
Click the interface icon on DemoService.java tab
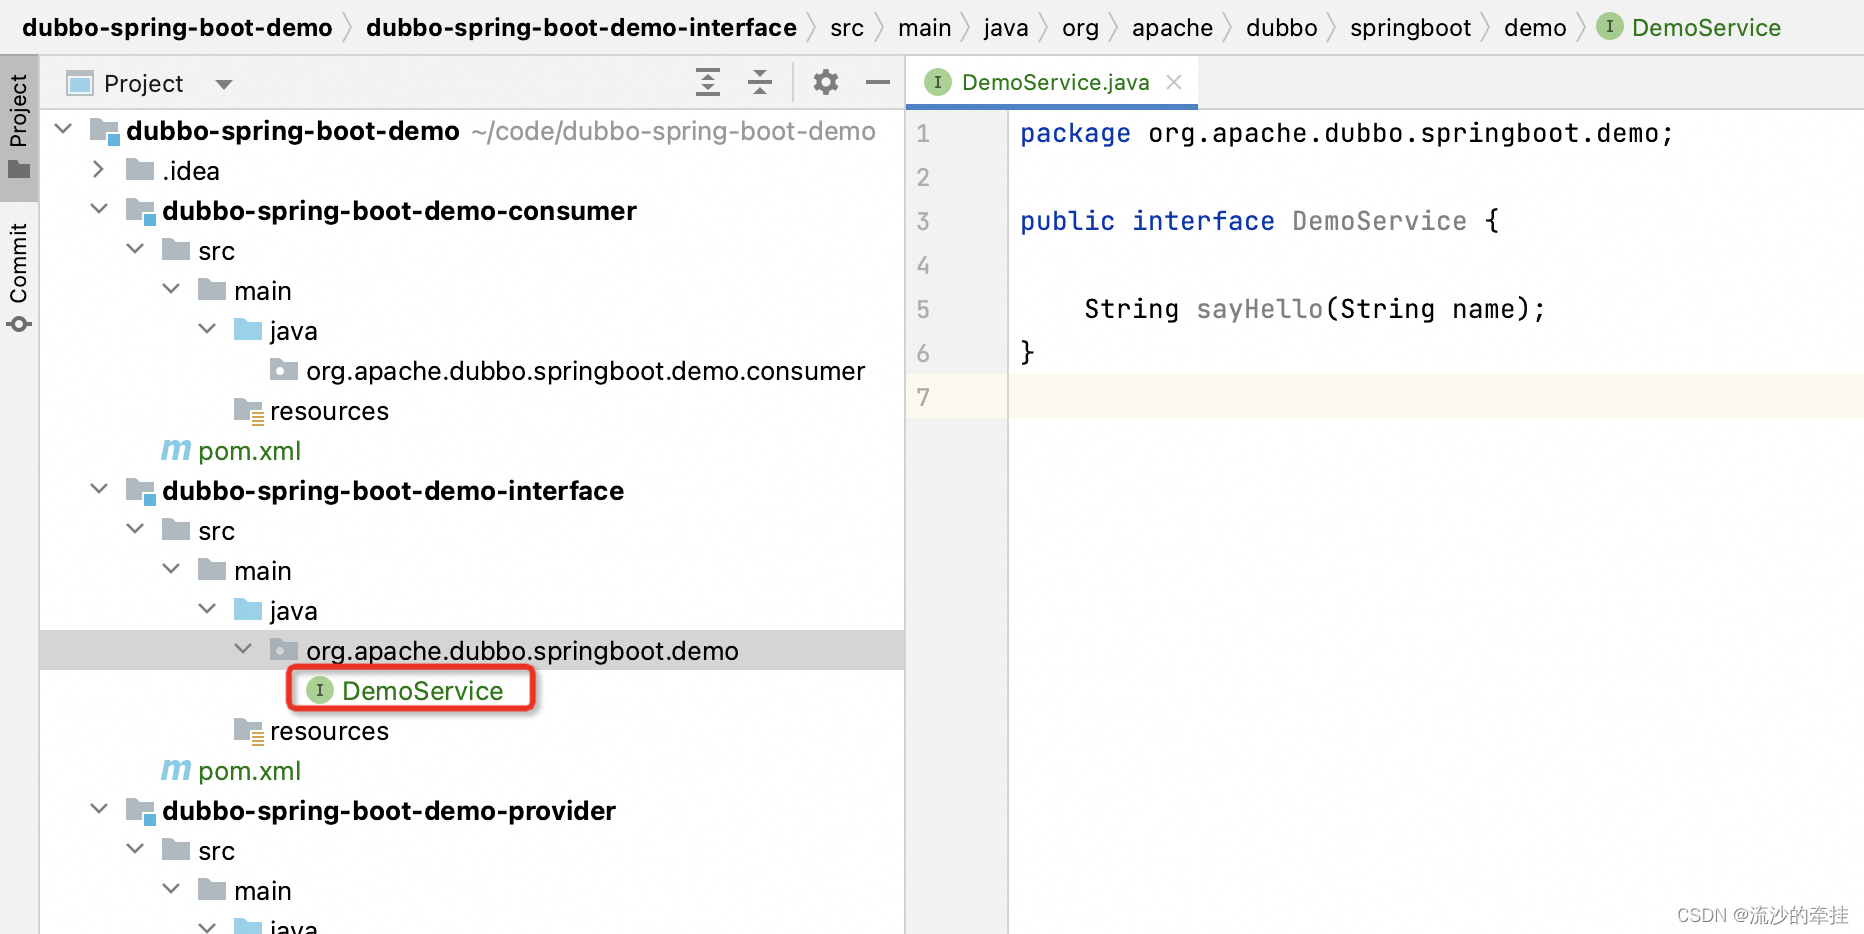click(938, 82)
